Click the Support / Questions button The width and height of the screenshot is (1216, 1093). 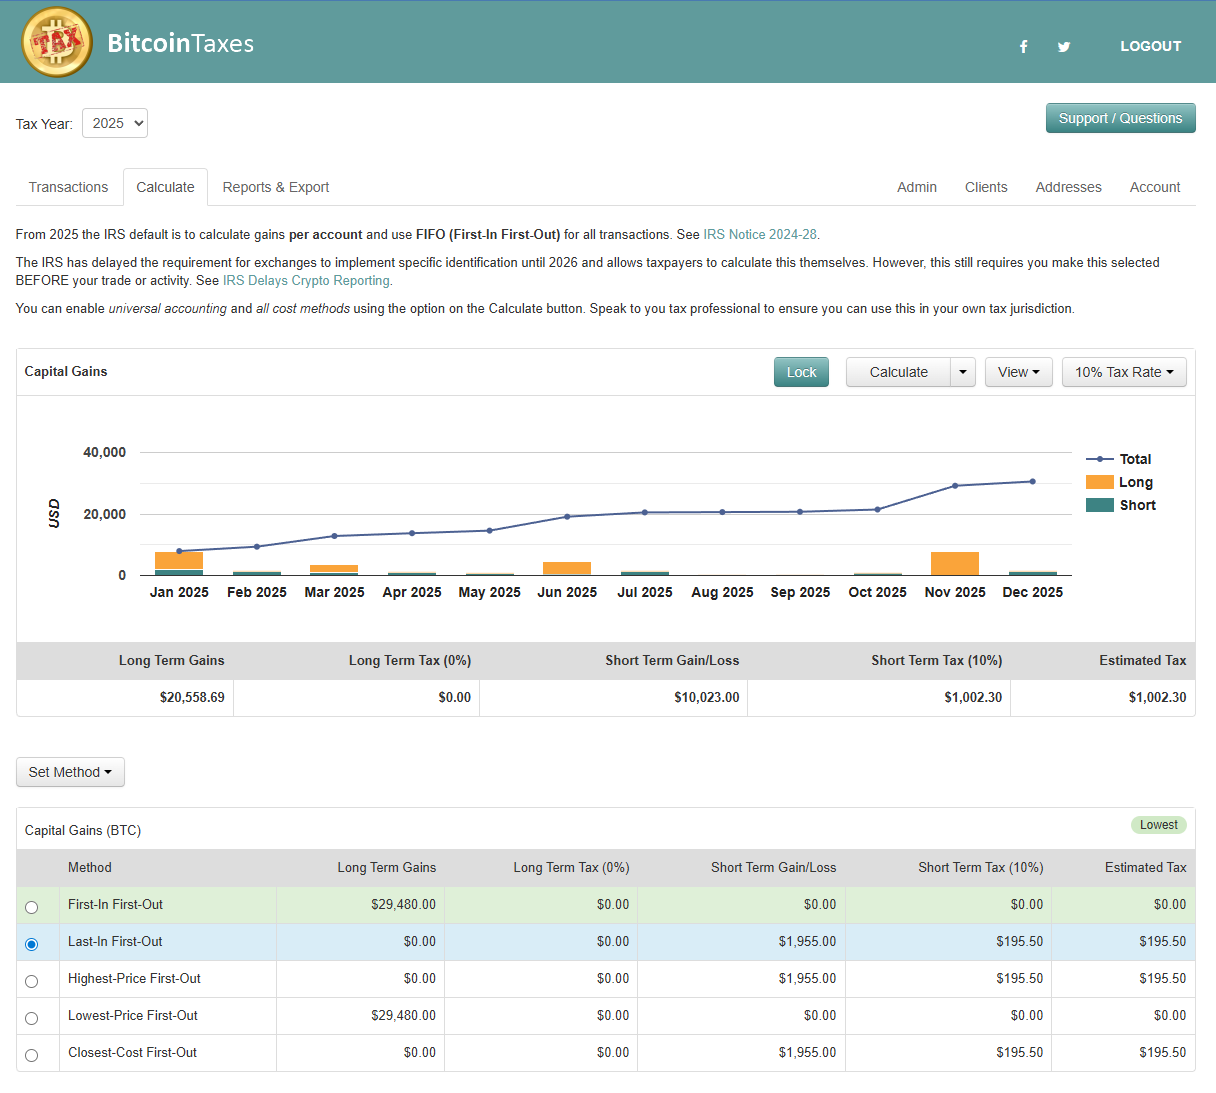1120,118
